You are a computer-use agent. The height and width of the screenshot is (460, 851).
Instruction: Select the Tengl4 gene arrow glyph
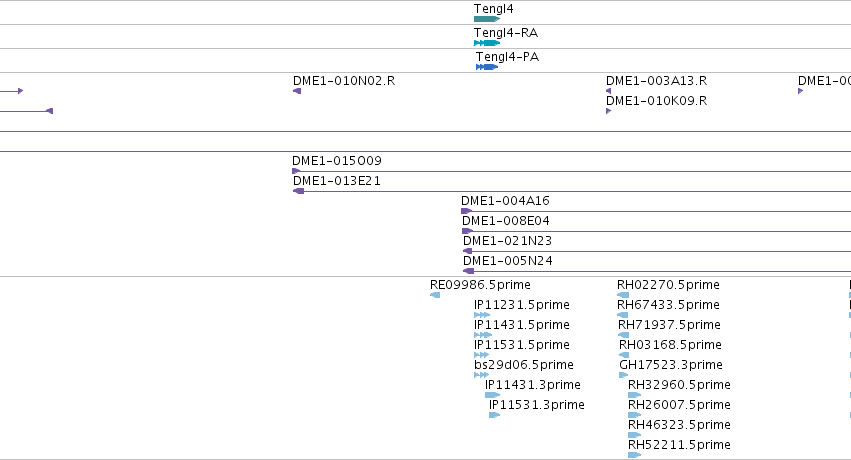(x=487, y=19)
